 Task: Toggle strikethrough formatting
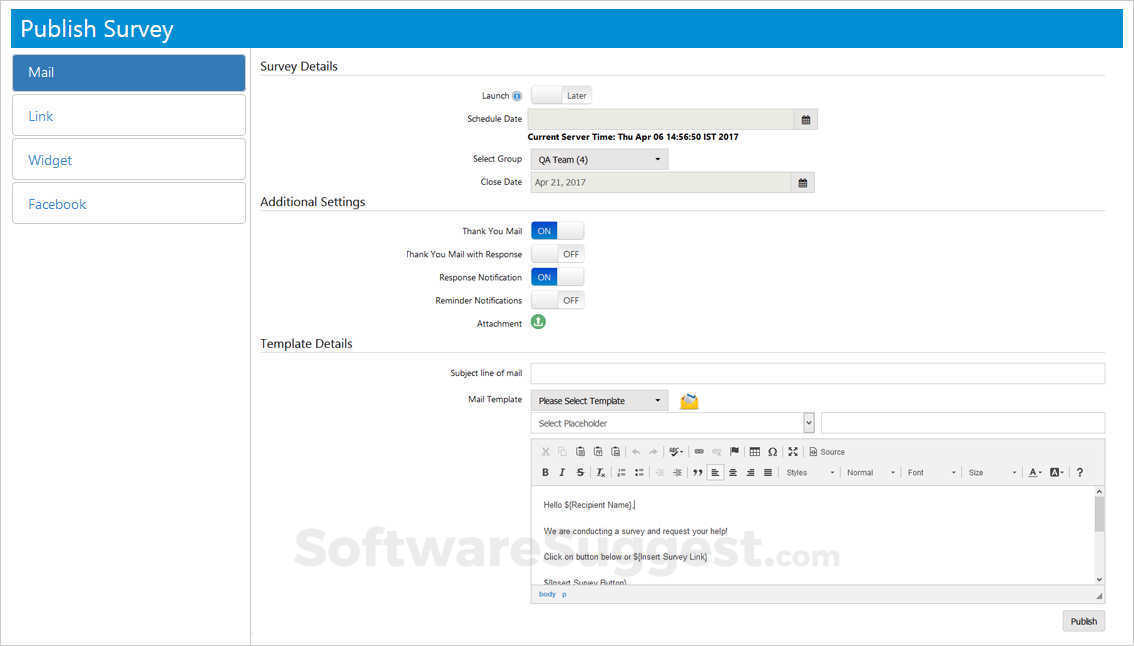(x=580, y=472)
